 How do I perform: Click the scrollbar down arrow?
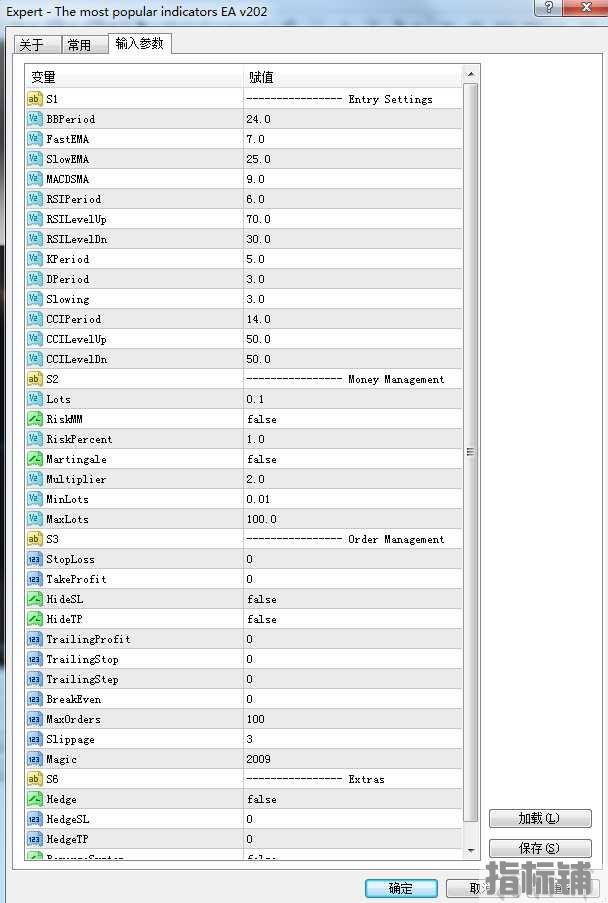coord(471,849)
